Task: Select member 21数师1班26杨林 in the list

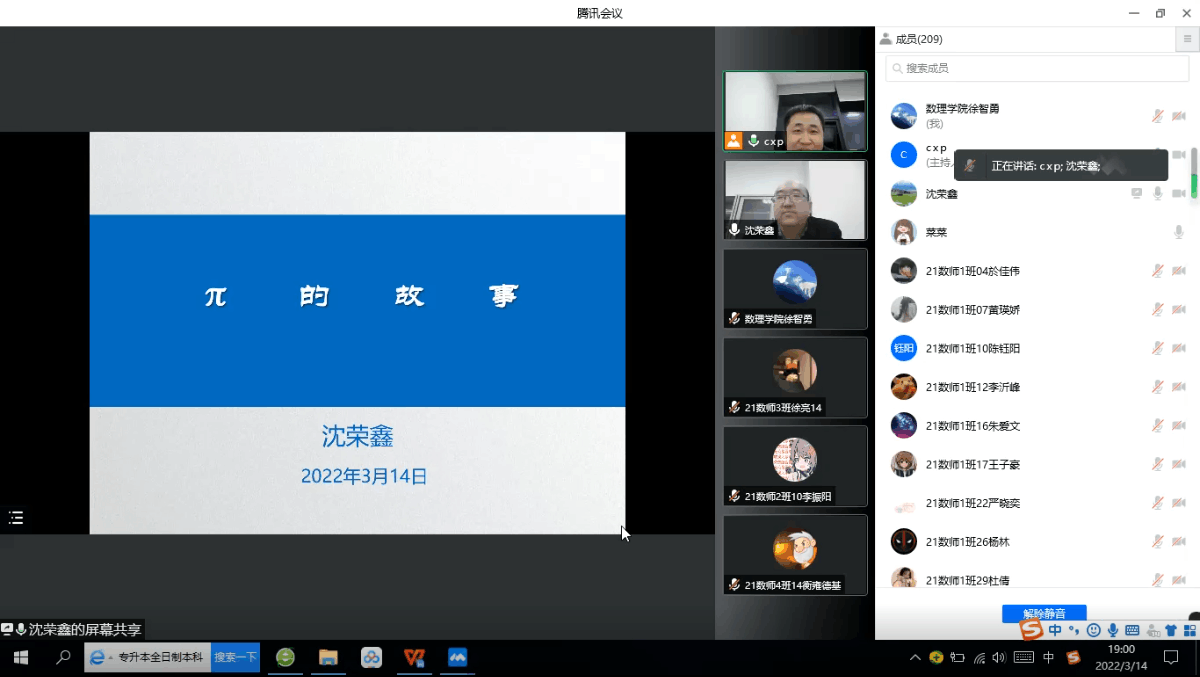Action: [x=967, y=542]
